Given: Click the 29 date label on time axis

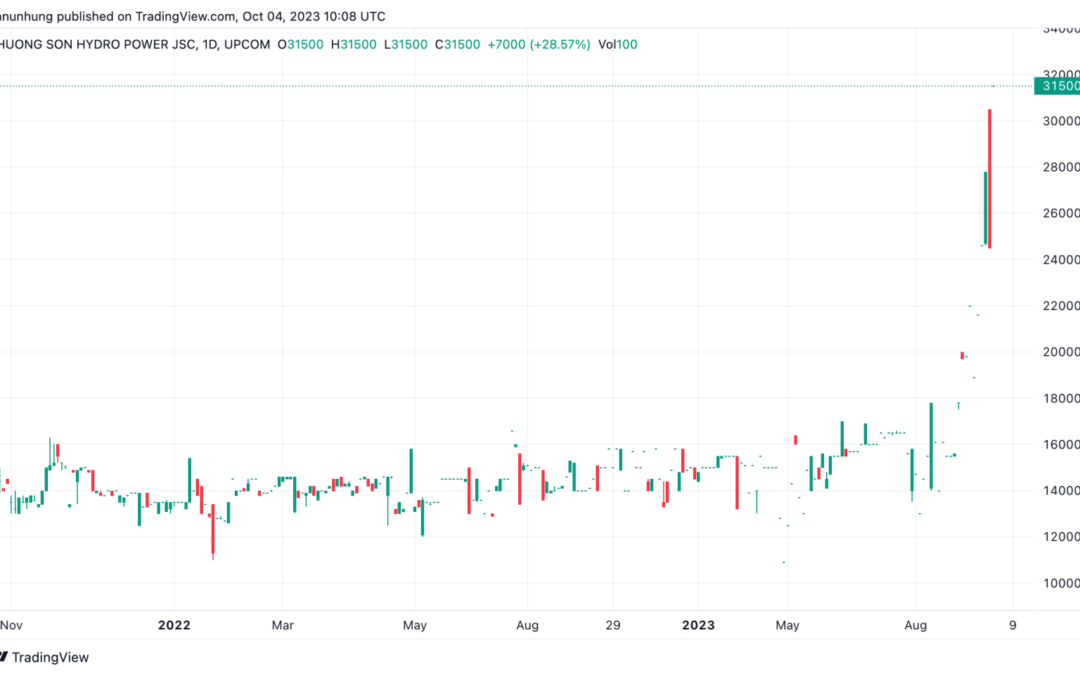Looking at the screenshot, I should click(613, 625).
